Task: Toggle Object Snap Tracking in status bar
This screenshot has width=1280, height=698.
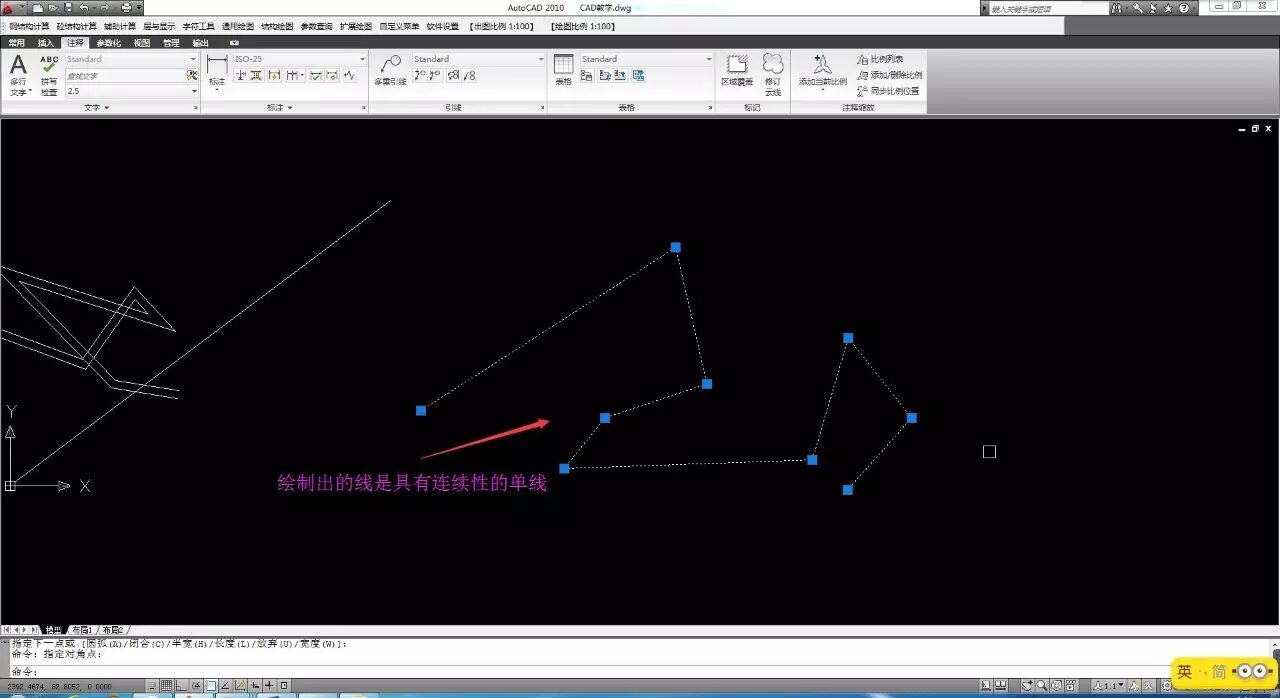Action: click(225, 685)
